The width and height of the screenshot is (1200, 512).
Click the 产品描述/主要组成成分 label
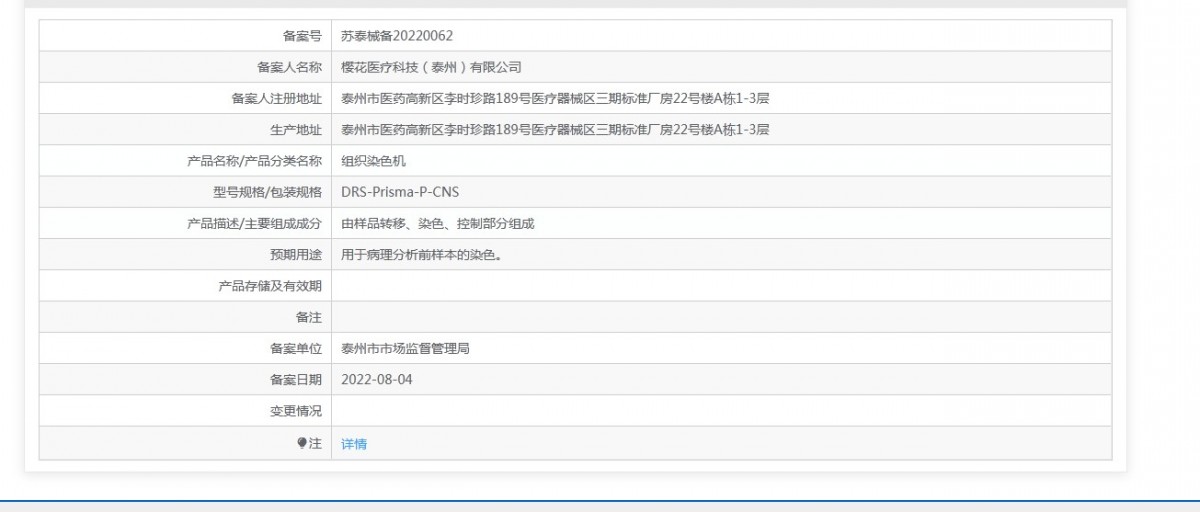pos(254,224)
